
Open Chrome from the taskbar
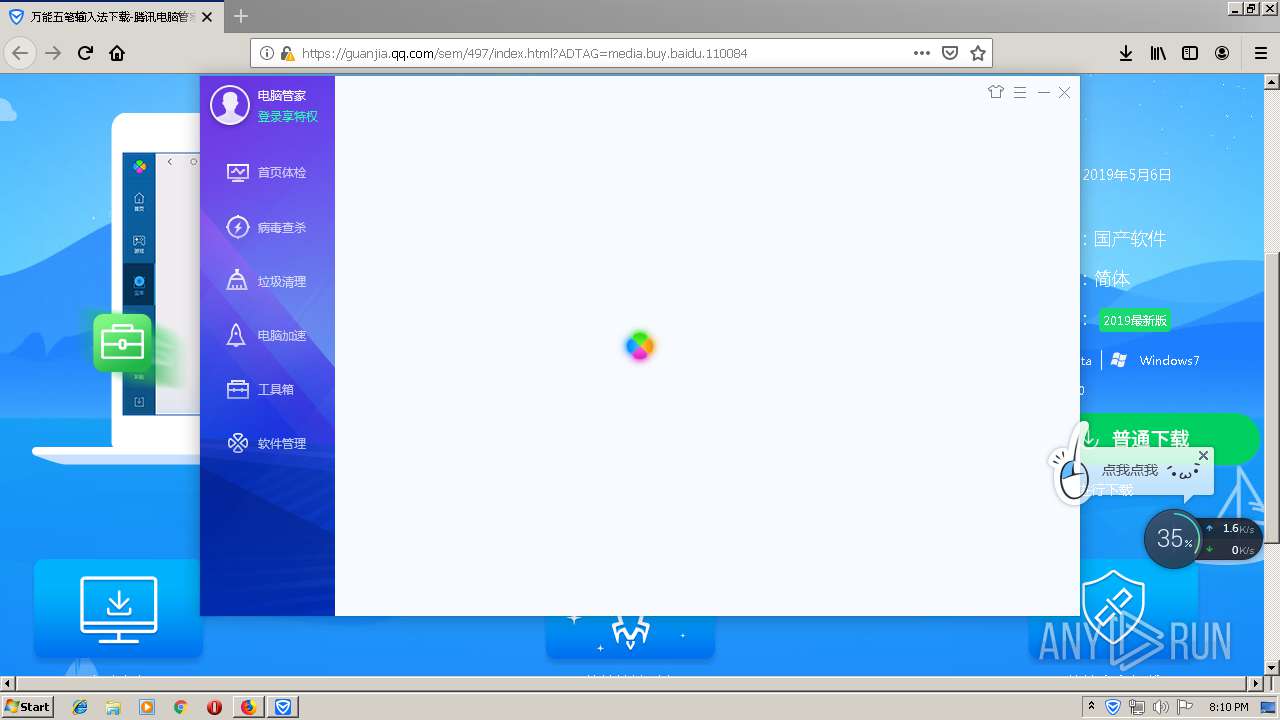click(180, 707)
